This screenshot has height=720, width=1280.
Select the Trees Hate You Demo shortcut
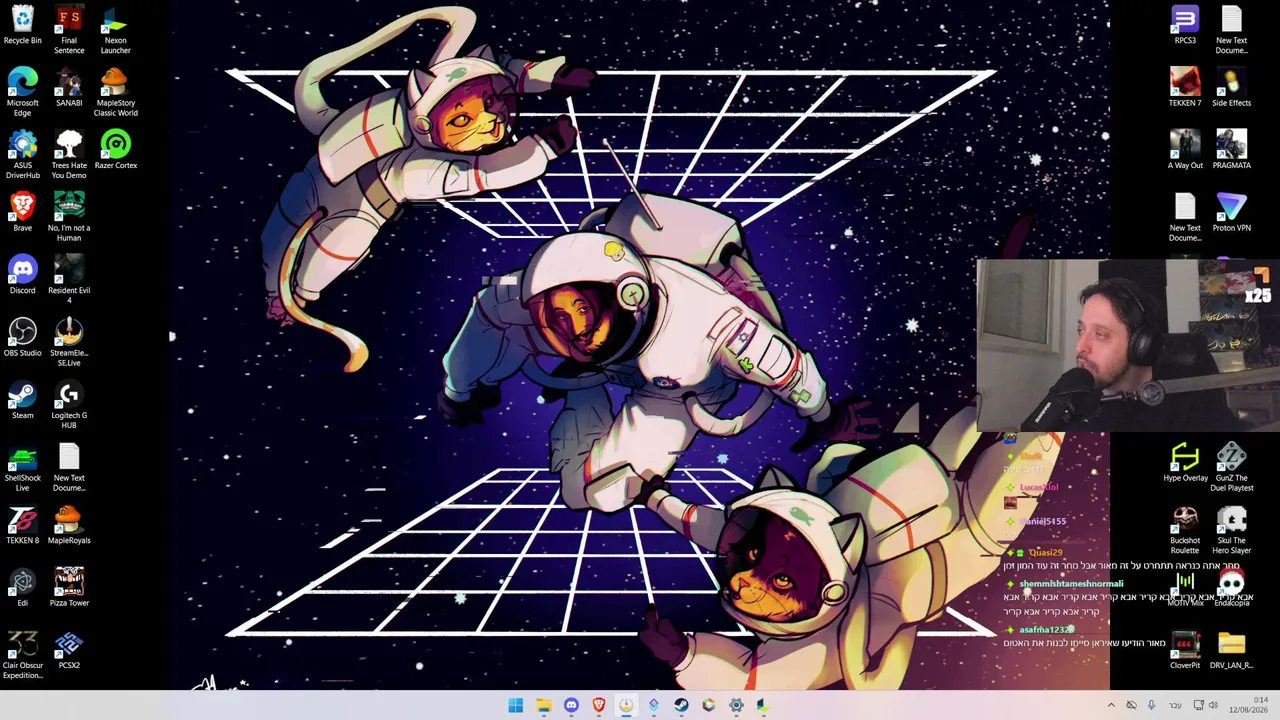click(69, 155)
